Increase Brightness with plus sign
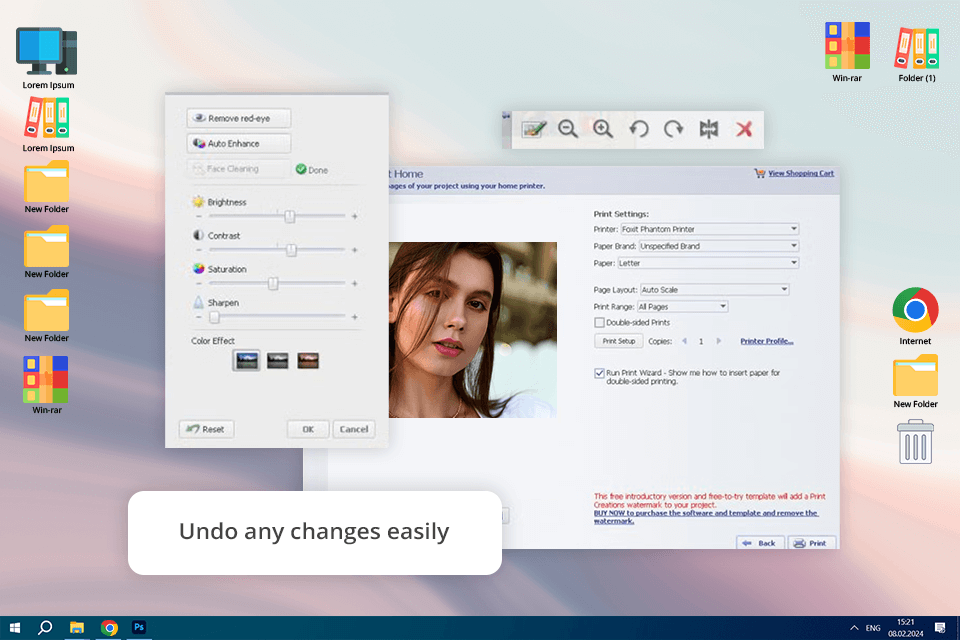Screen dimensions: 960x640 coord(354,216)
